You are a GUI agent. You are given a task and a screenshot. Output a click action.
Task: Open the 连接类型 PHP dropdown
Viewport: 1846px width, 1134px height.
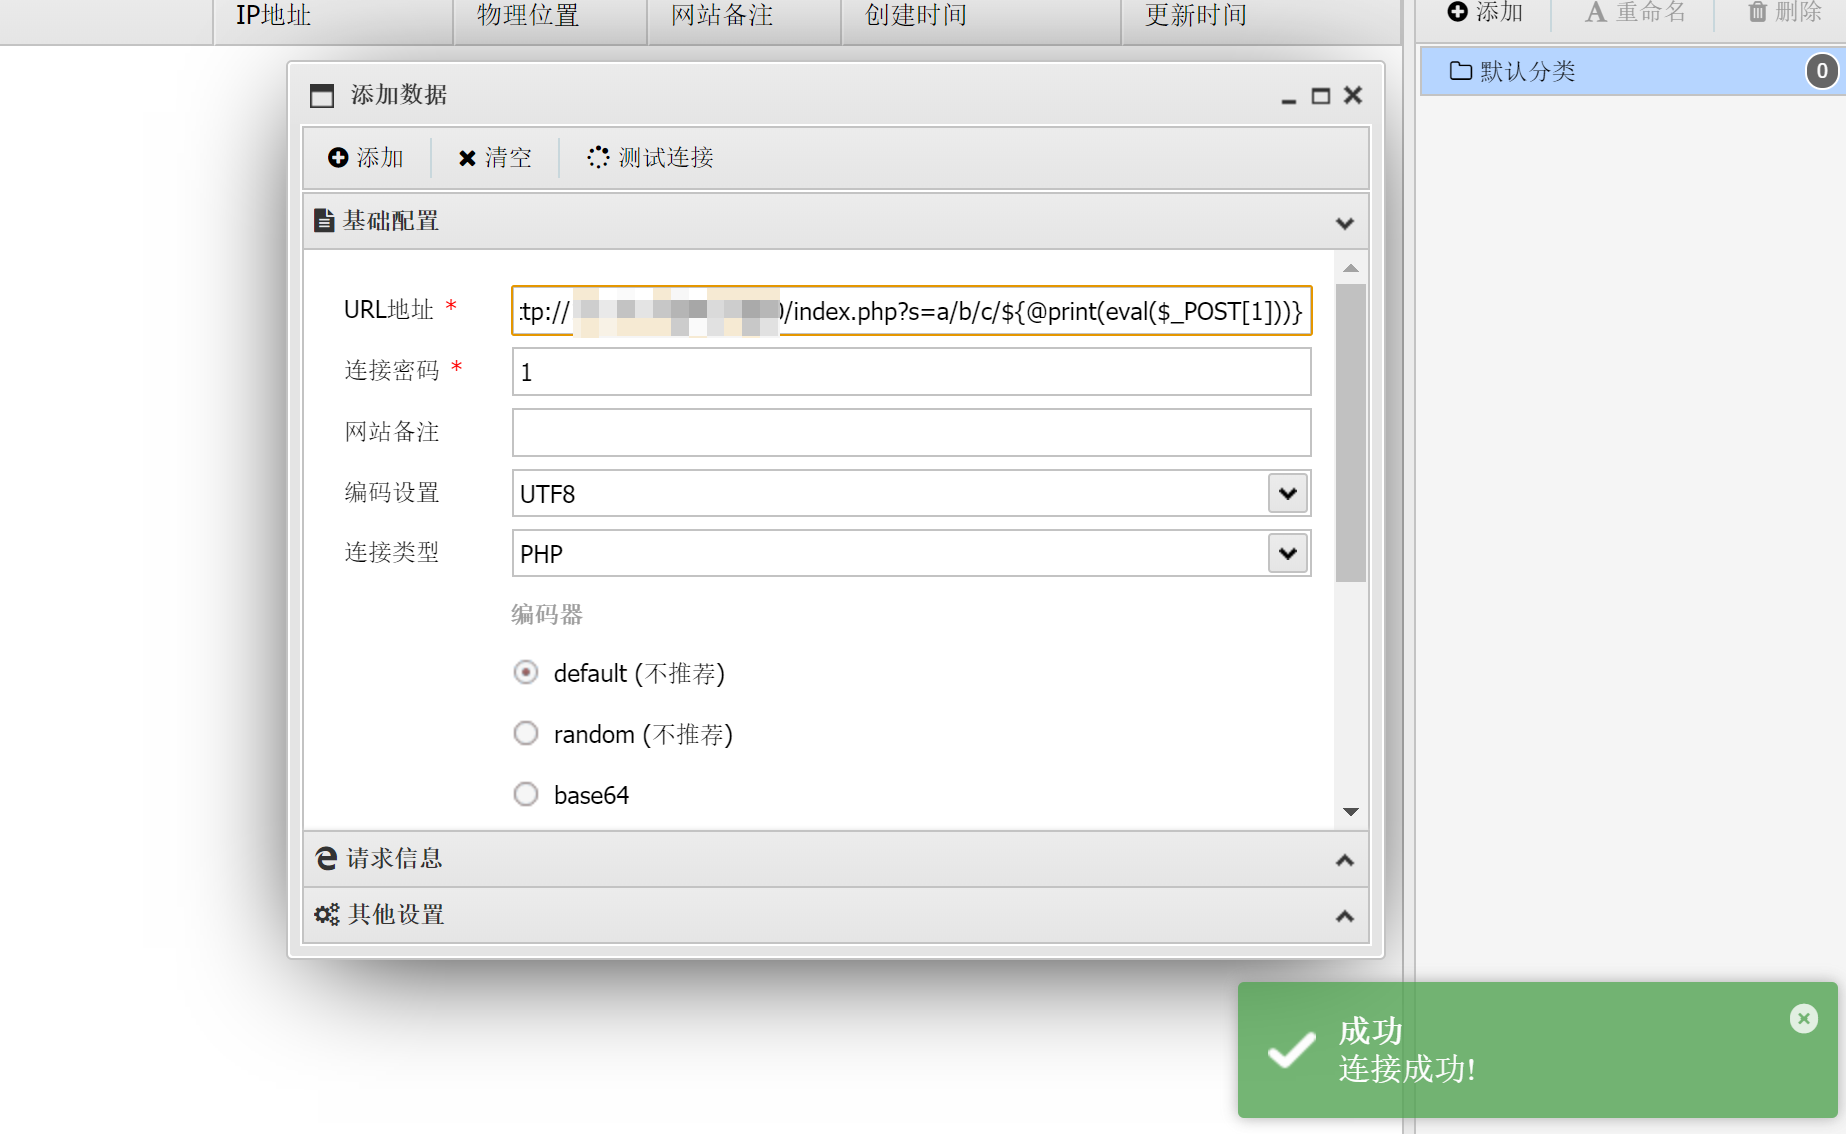(1288, 553)
